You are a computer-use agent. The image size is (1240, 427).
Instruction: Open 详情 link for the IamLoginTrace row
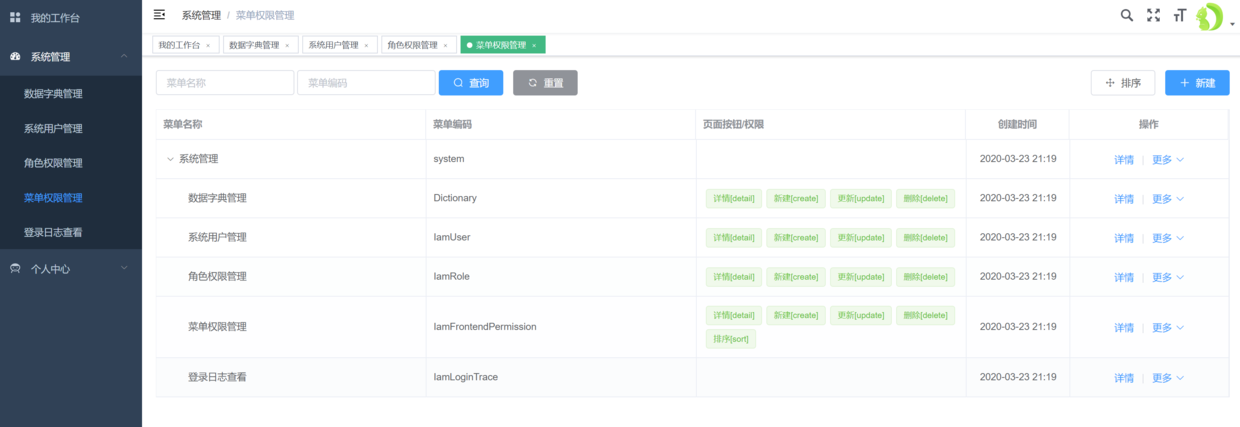(x=1124, y=378)
